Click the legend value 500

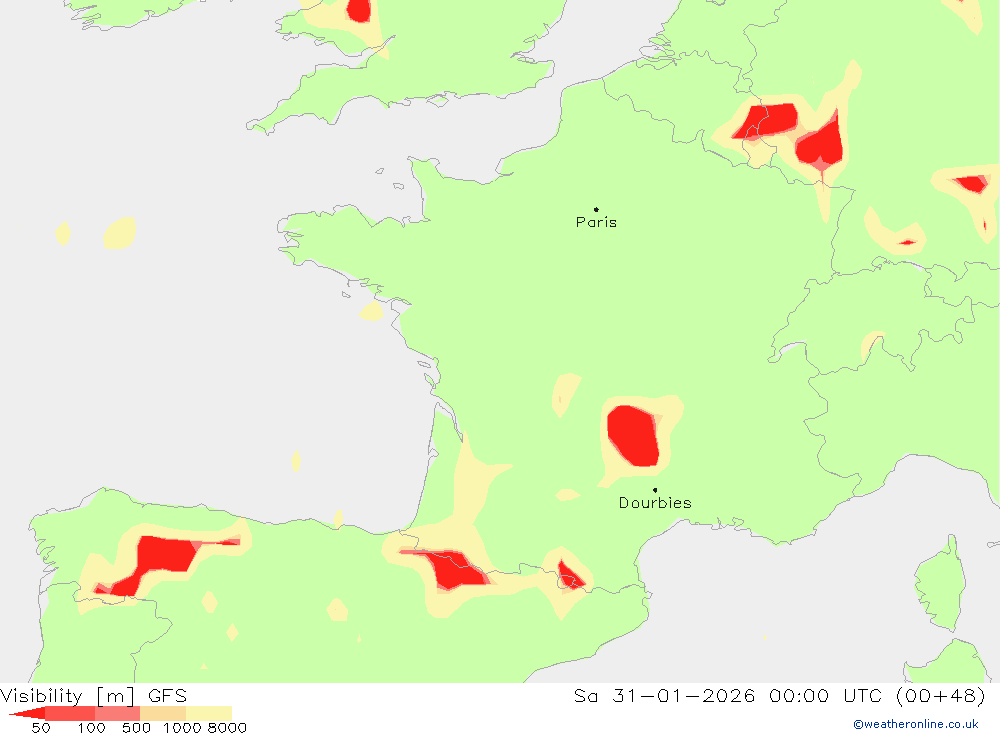pyautogui.click(x=136, y=728)
